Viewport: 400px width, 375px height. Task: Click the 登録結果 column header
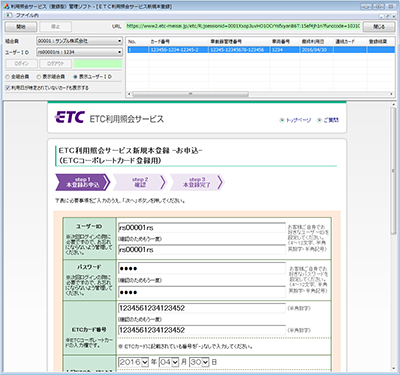pyautogui.click(x=381, y=41)
